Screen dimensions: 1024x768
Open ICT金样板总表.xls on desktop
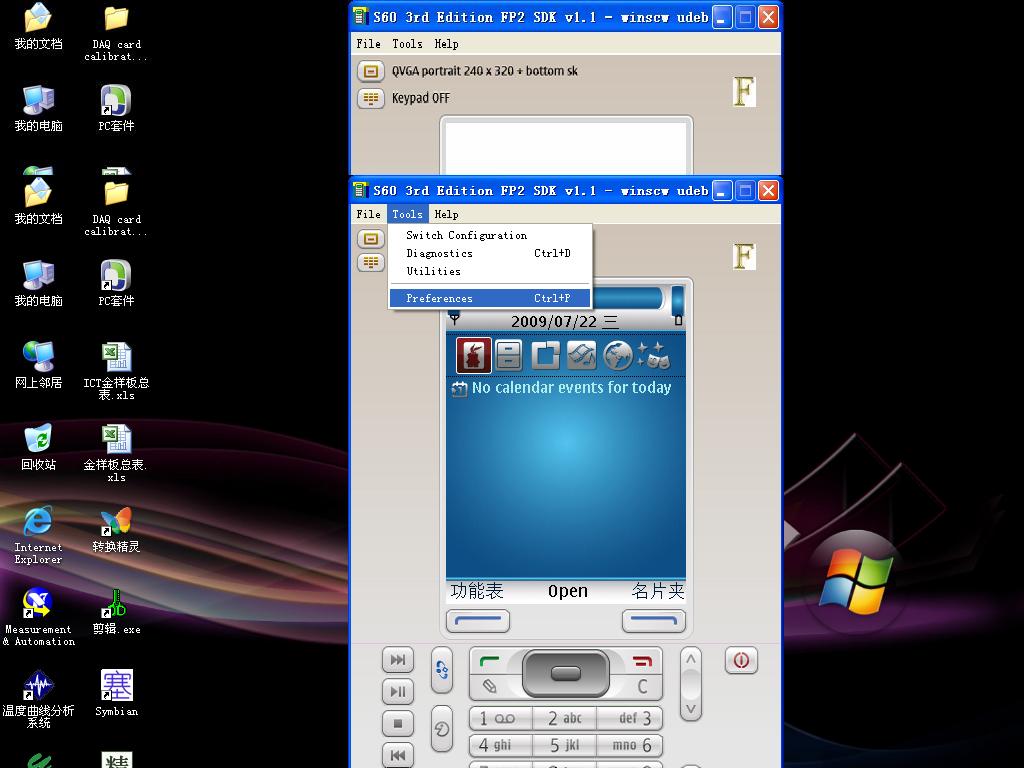116,370
